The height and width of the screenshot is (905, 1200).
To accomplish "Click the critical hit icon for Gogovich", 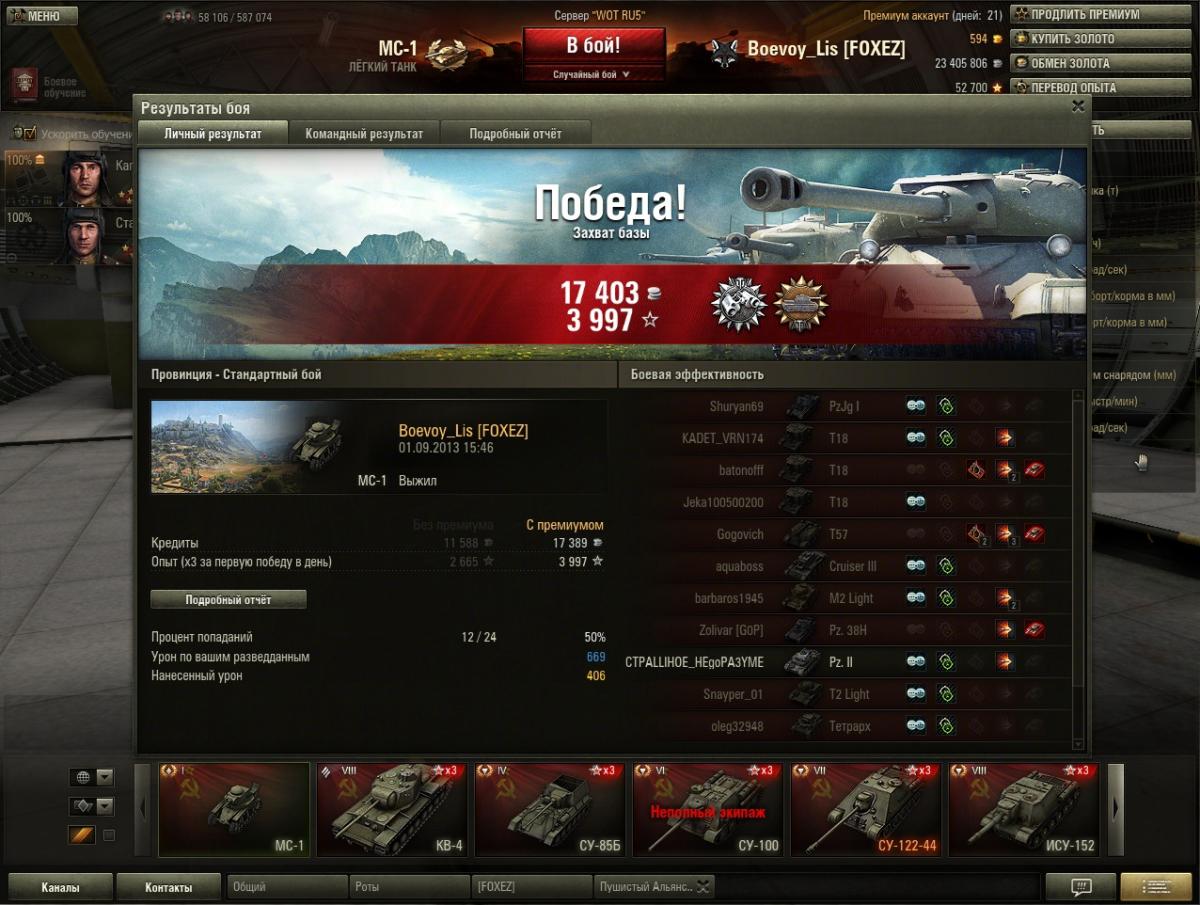I will [x=976, y=534].
